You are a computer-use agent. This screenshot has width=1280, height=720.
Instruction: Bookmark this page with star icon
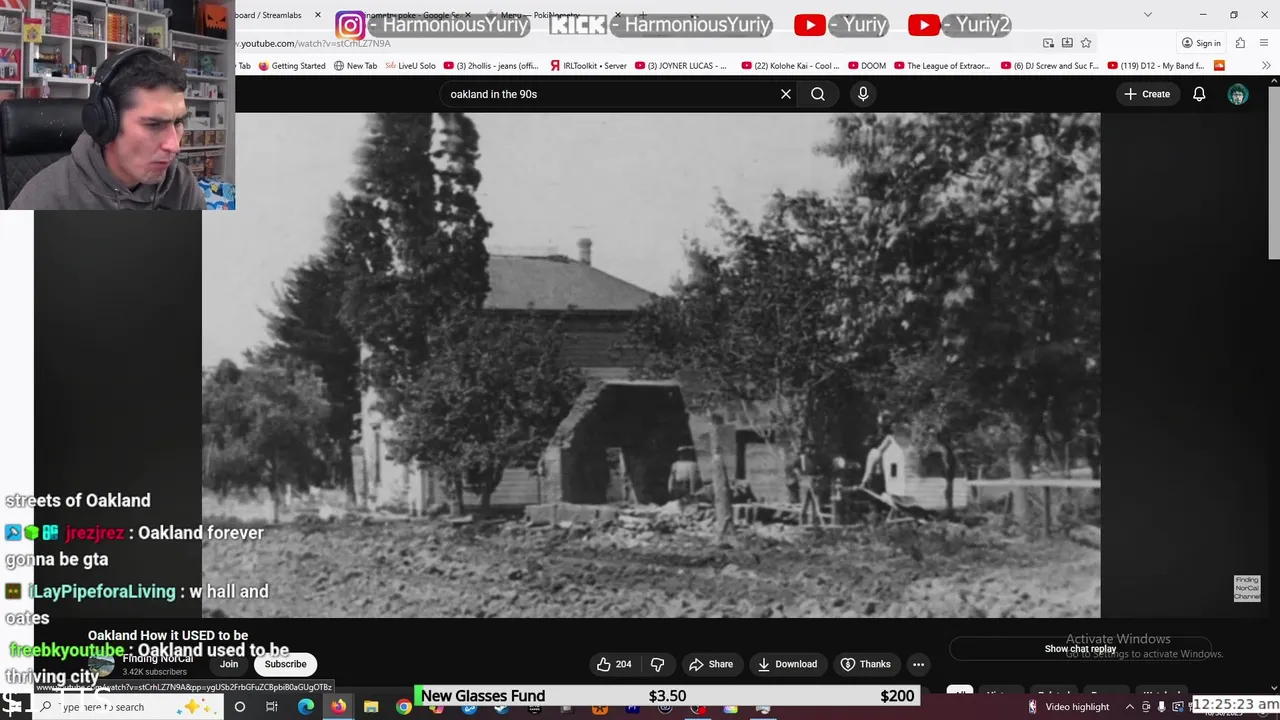(x=1086, y=43)
